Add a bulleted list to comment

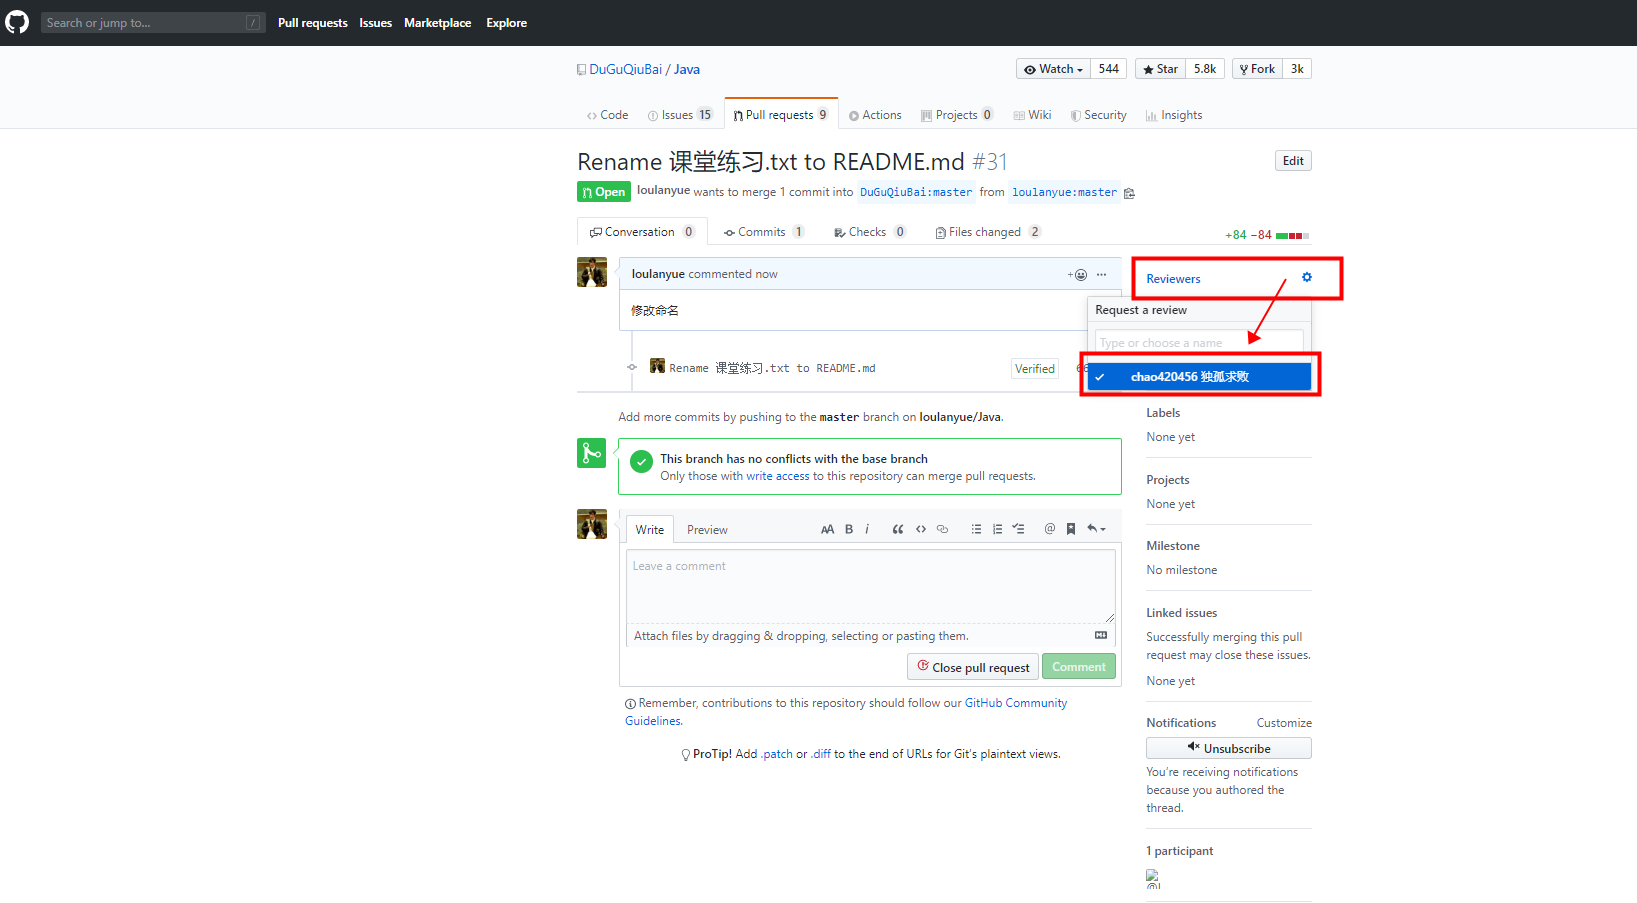(x=976, y=530)
